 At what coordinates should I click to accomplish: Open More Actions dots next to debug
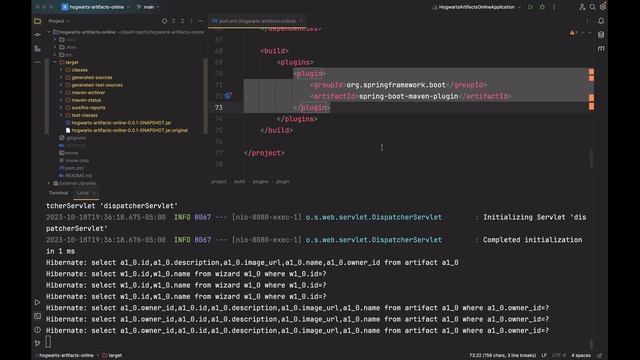pos(554,7)
